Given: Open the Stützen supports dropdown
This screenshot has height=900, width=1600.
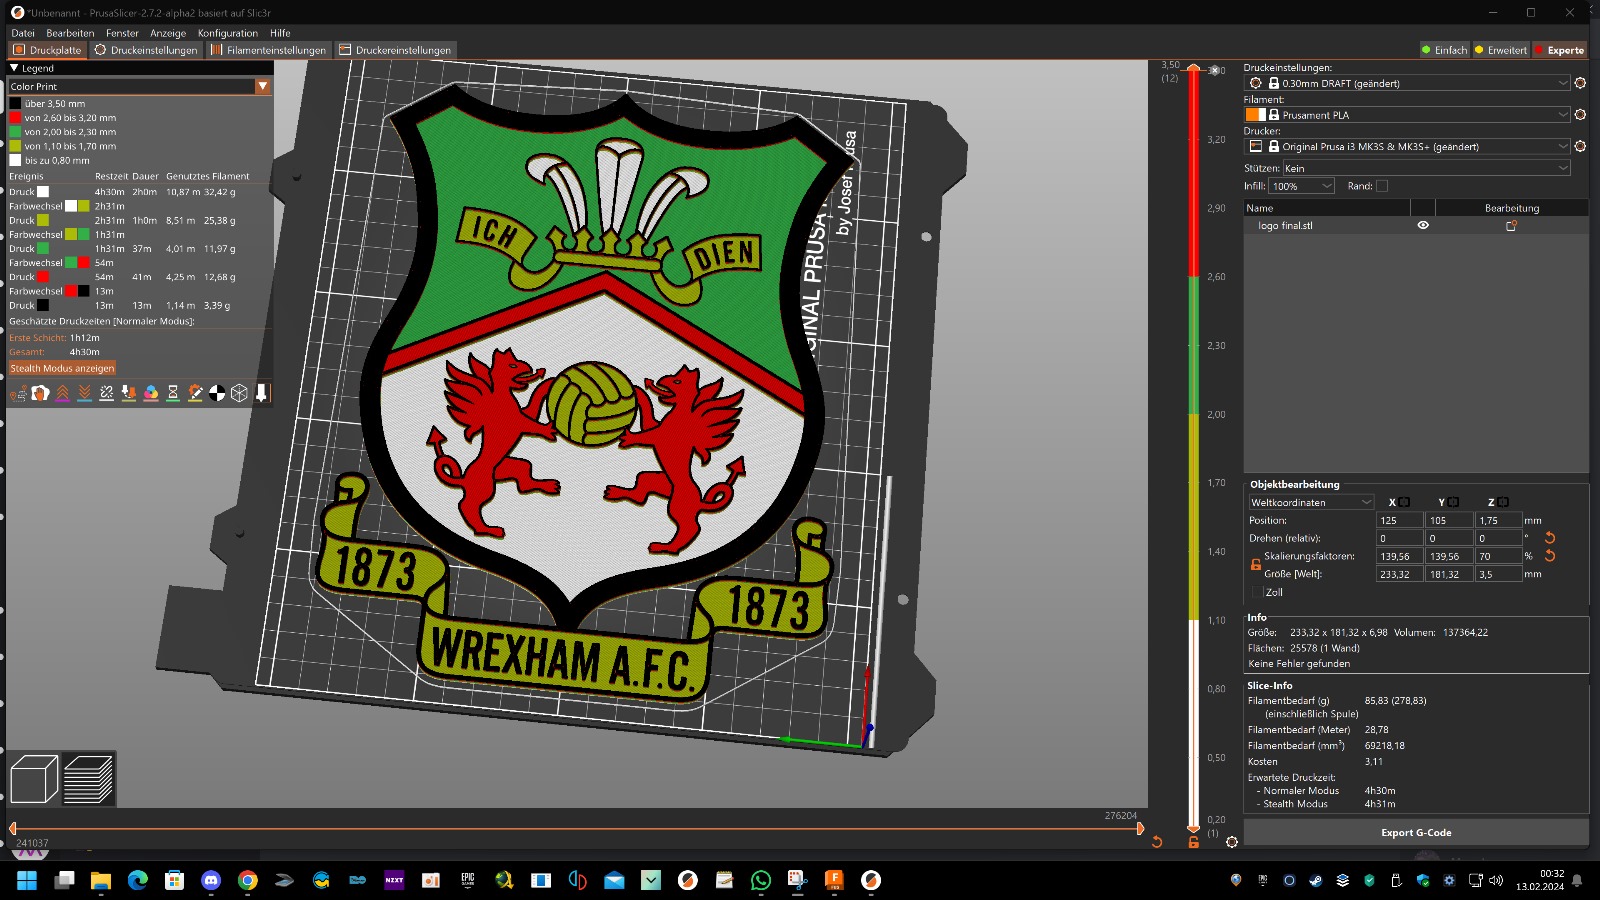Looking at the screenshot, I should click(1426, 168).
